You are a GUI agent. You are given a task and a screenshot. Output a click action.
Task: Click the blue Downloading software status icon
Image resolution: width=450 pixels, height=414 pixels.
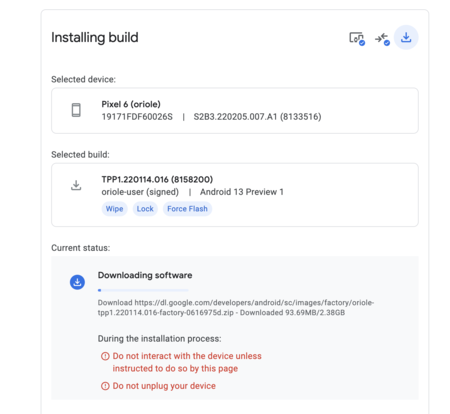[x=77, y=282]
